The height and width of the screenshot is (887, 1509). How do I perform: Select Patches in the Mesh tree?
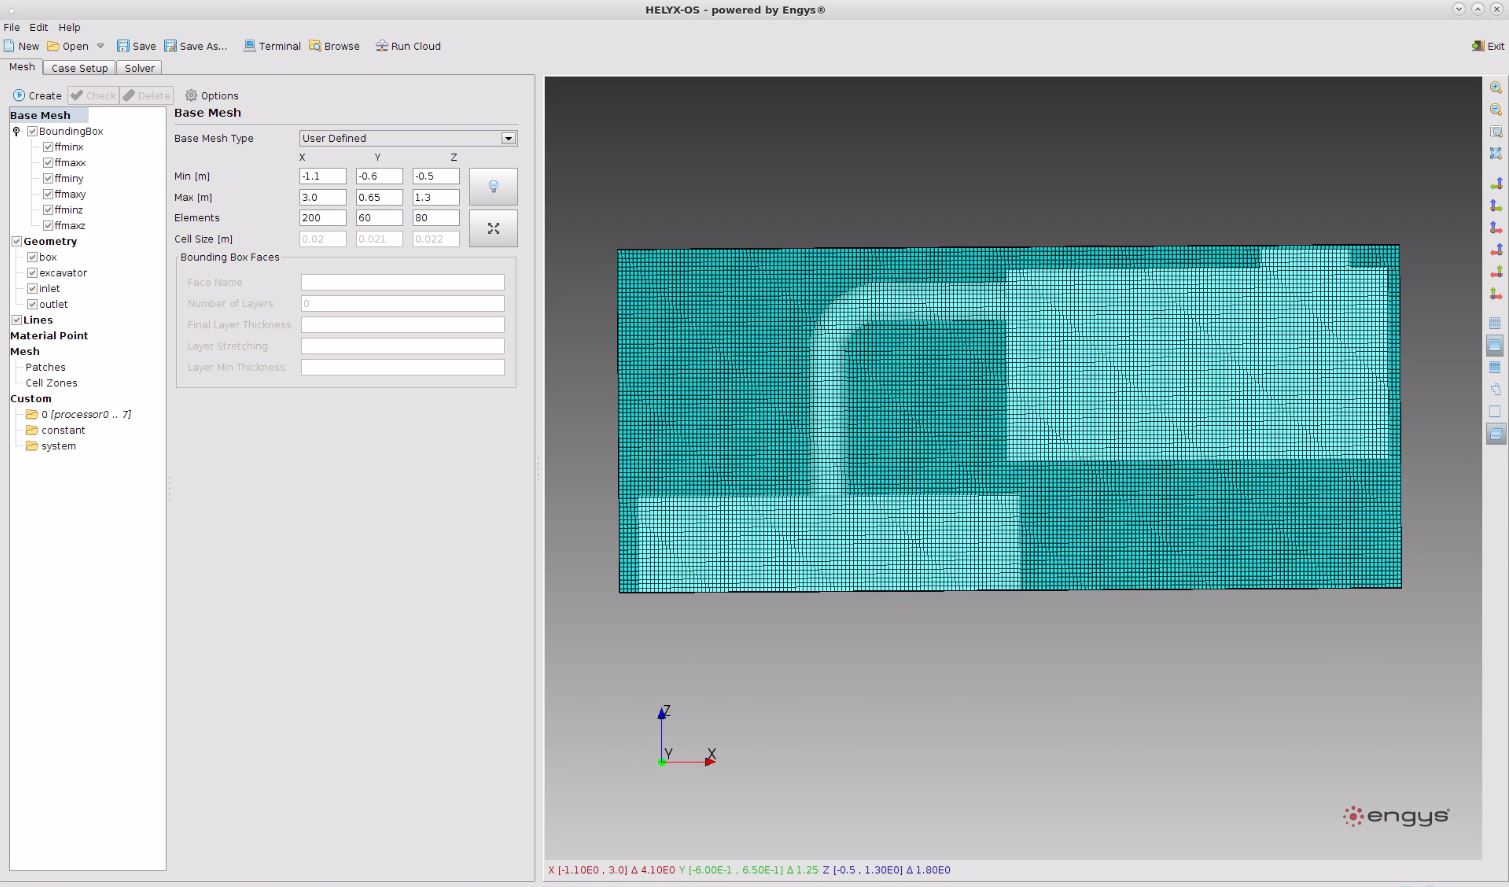tap(45, 367)
